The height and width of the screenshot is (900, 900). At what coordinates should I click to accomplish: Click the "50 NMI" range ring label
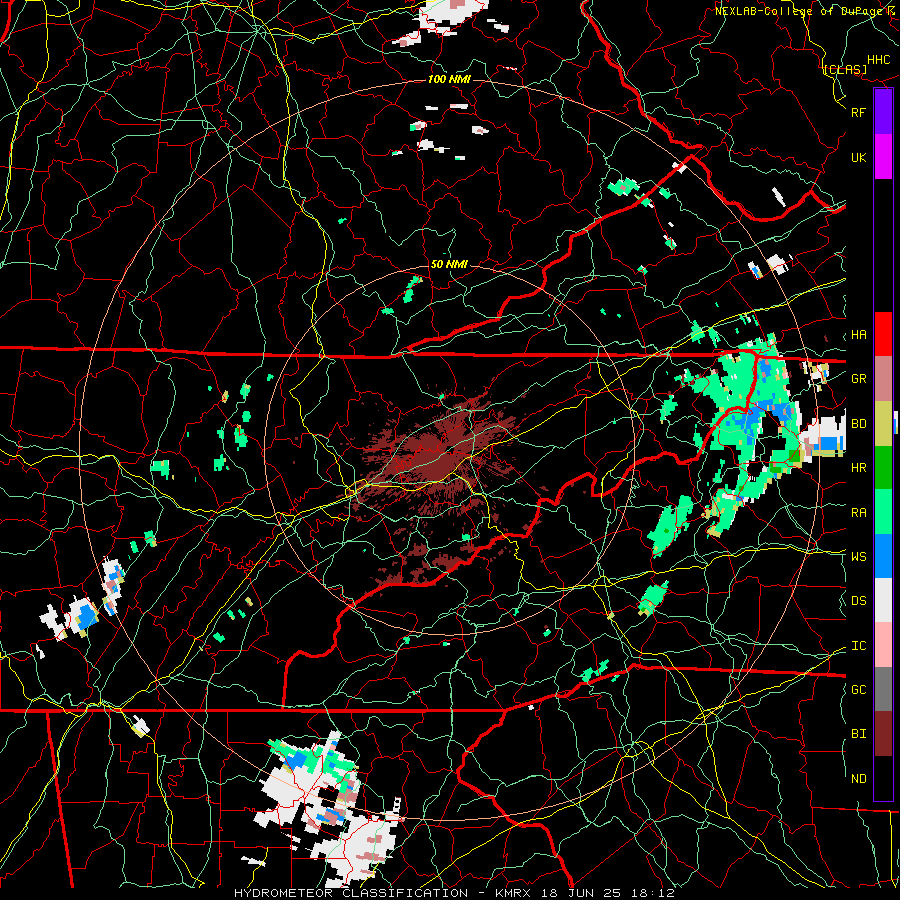pos(449,264)
